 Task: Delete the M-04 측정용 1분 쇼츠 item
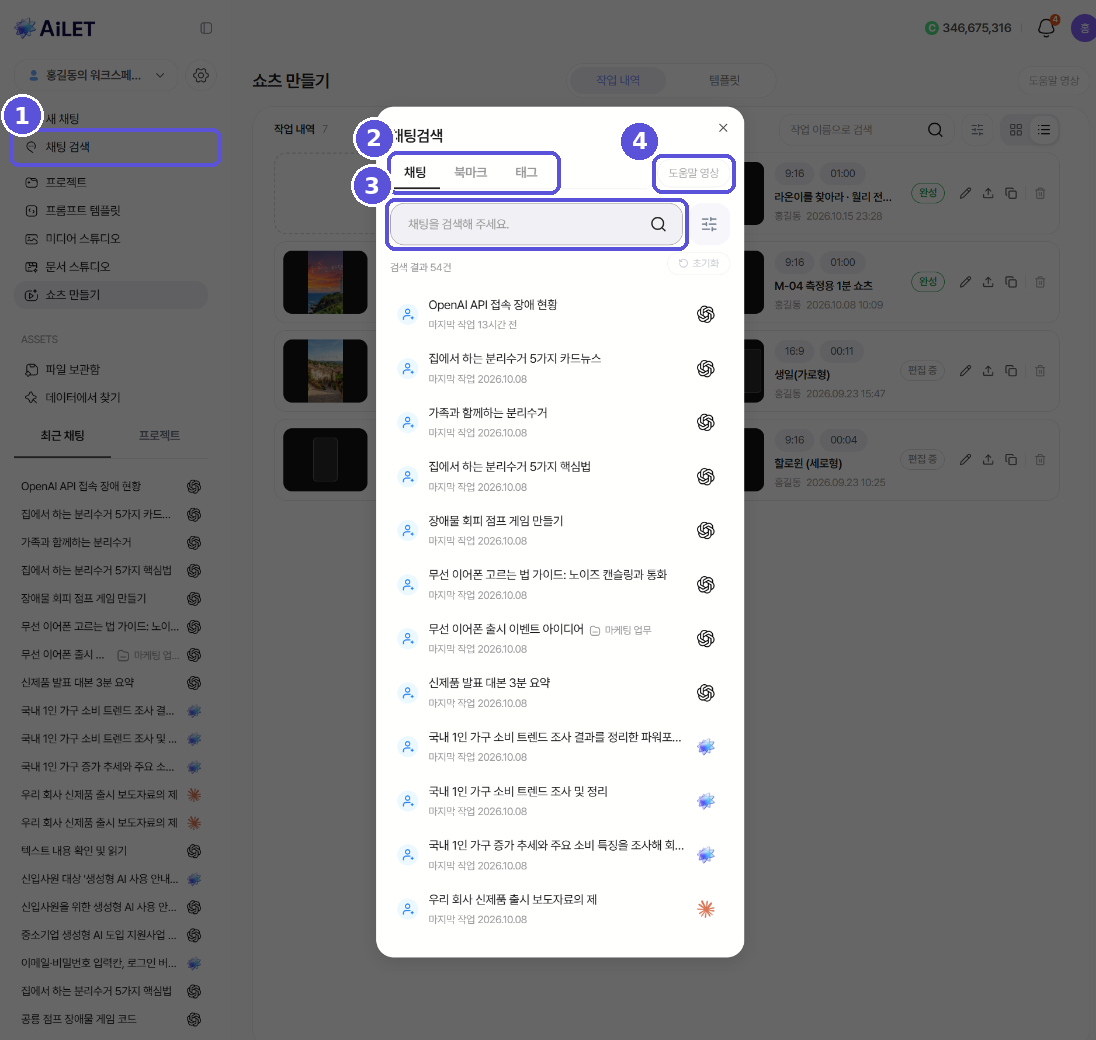tap(1040, 282)
